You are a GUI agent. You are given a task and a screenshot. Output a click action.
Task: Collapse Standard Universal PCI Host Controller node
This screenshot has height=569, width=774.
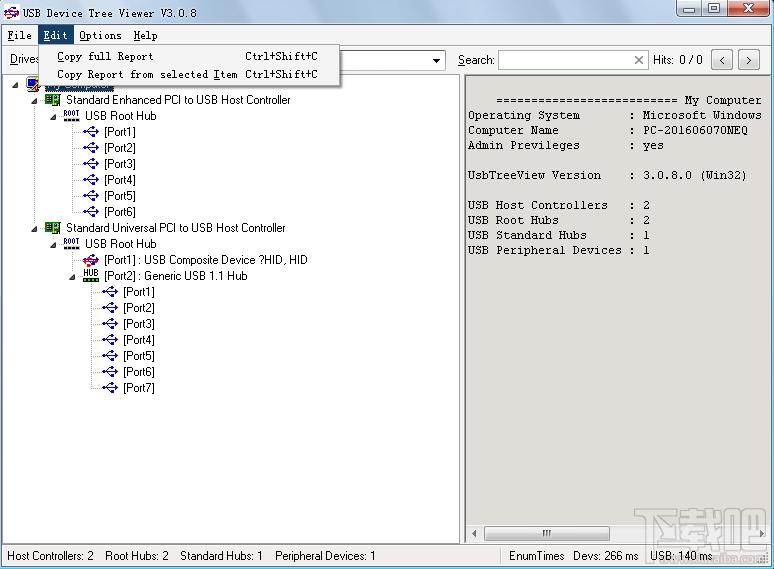tap(34, 229)
